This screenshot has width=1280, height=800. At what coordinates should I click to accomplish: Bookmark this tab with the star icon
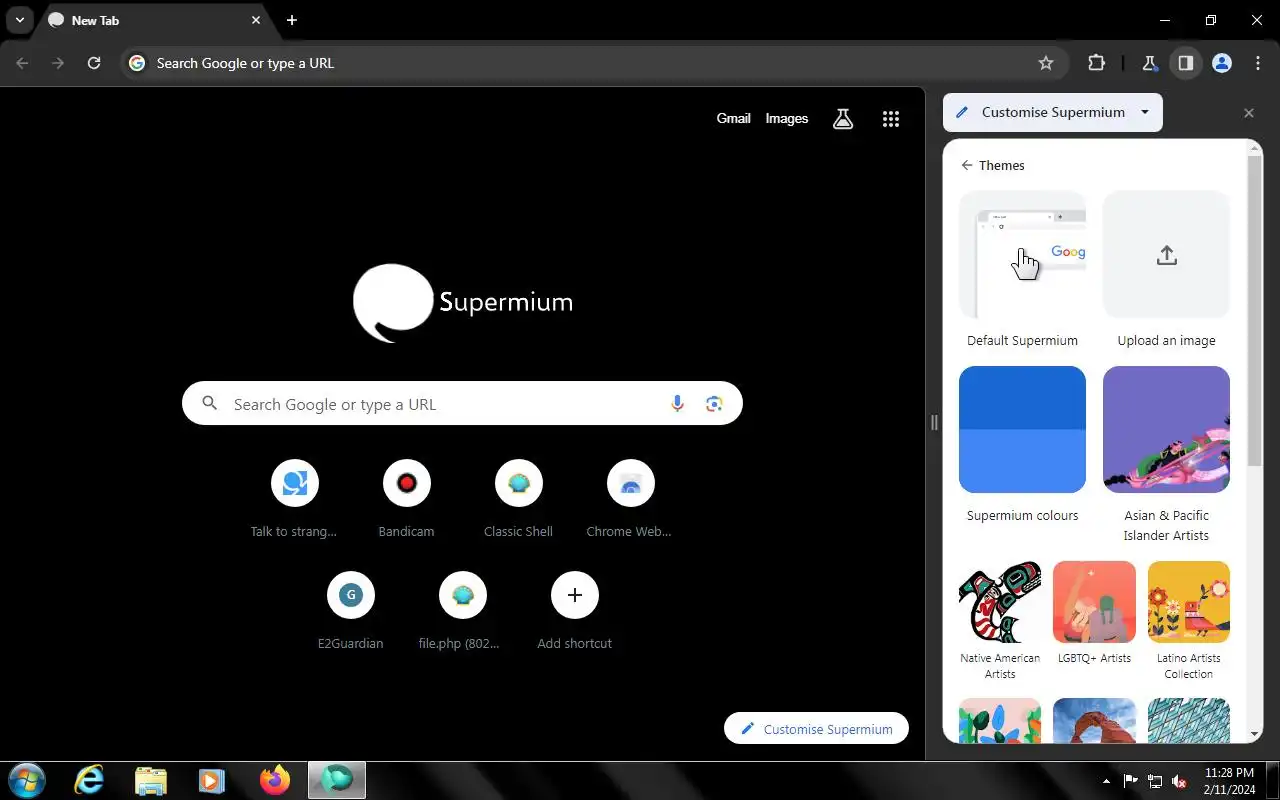(x=1046, y=63)
